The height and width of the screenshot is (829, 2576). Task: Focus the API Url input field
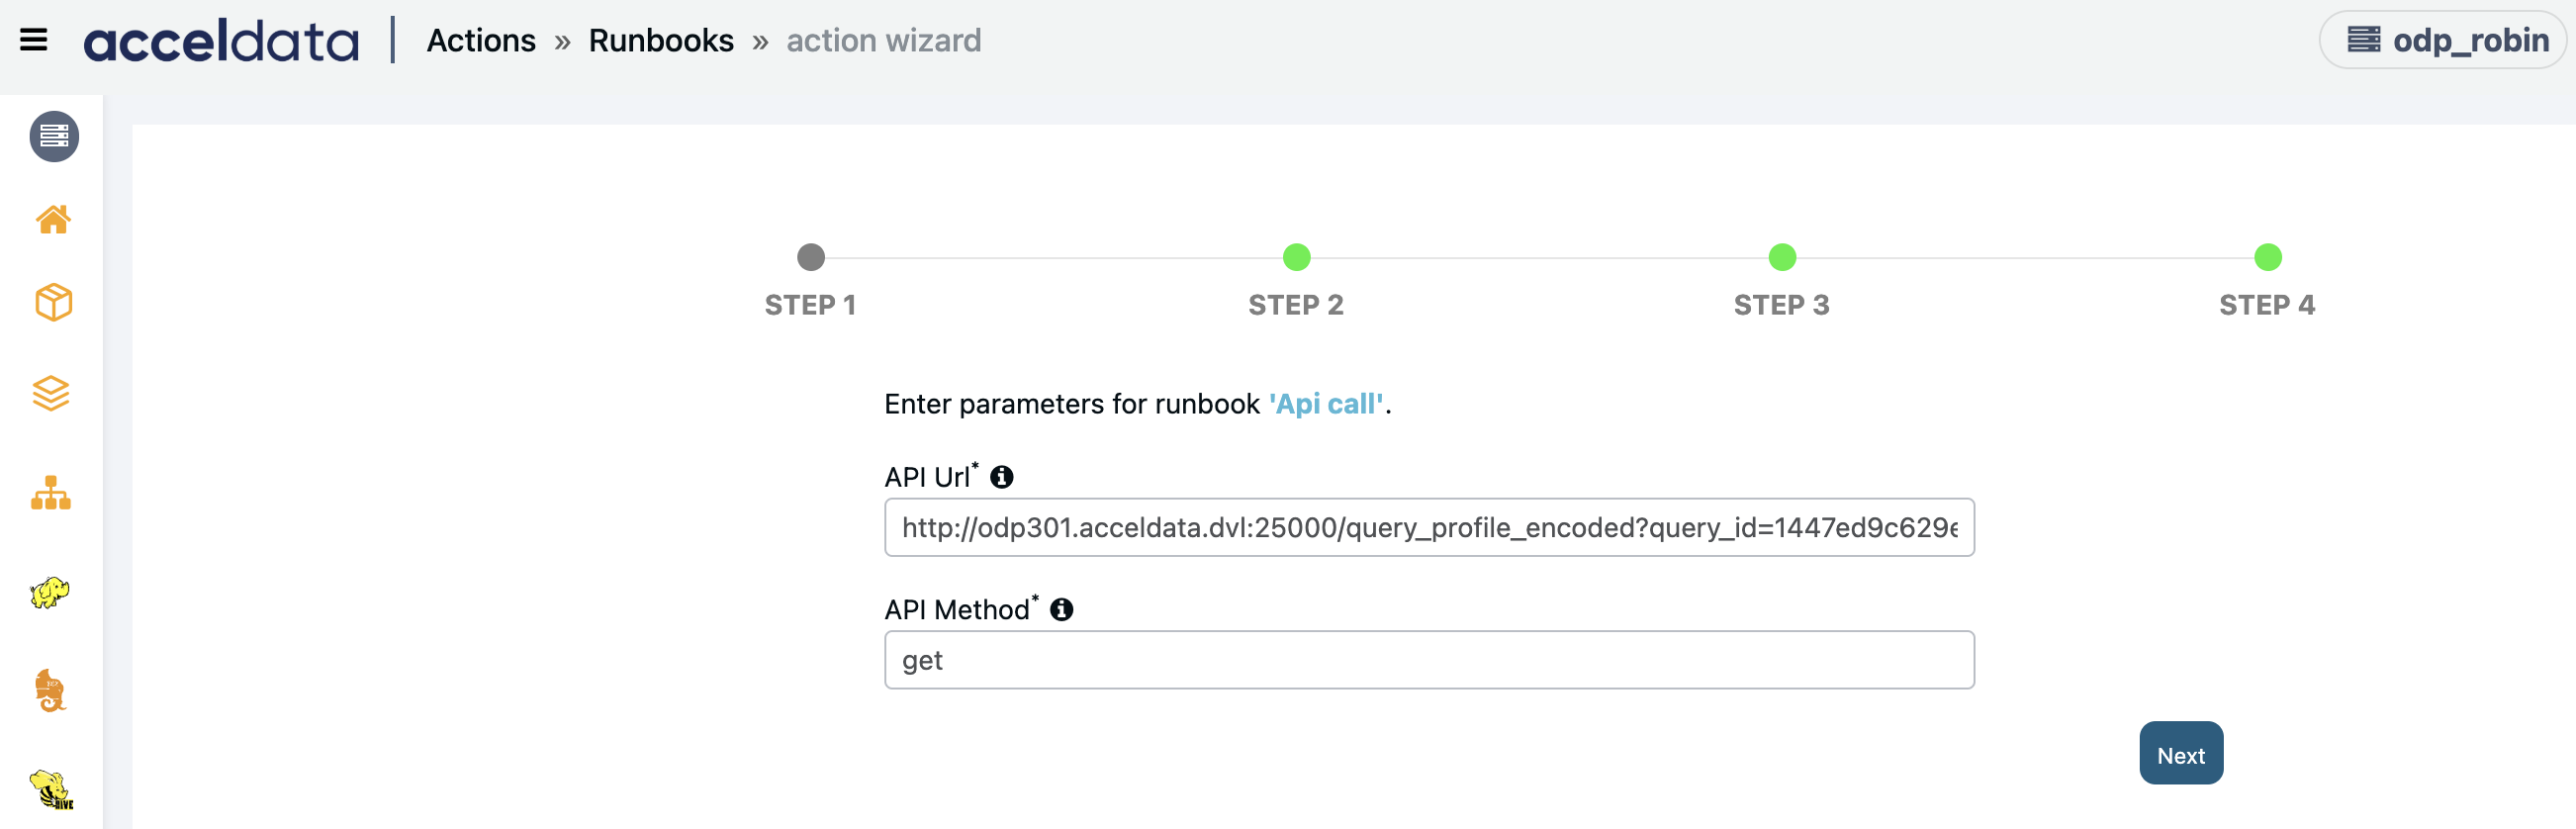click(x=1429, y=528)
